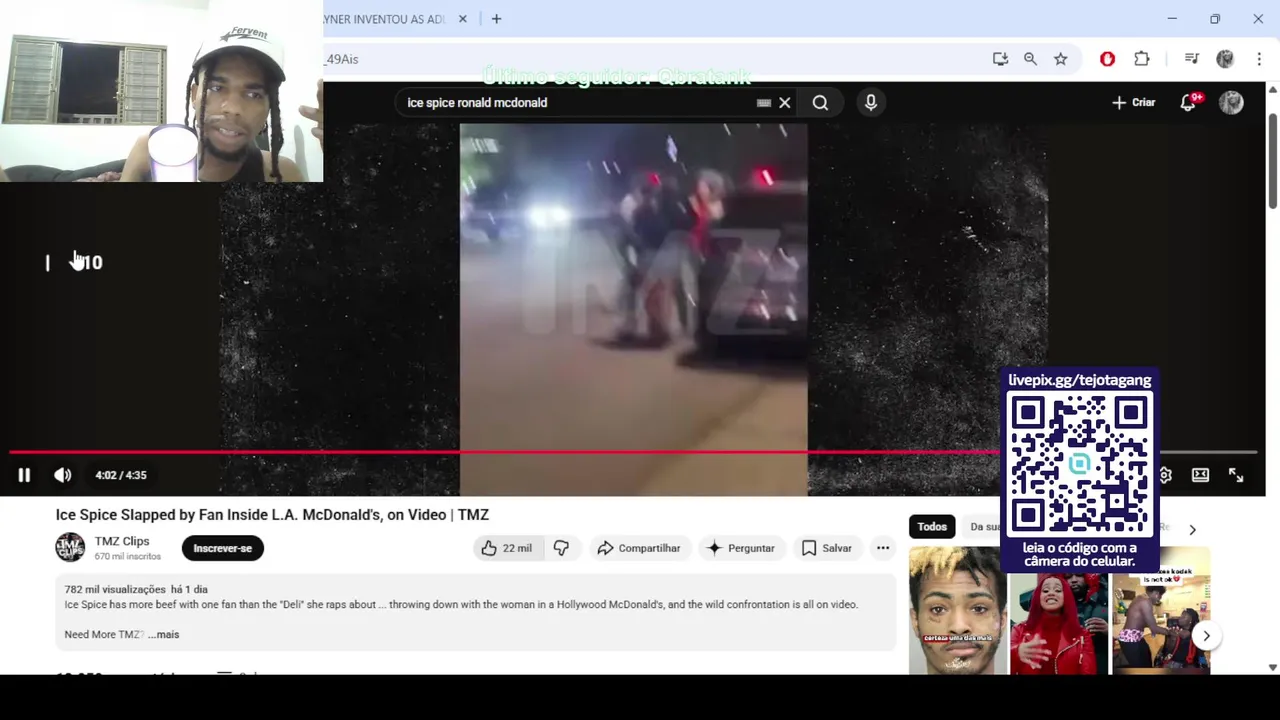The height and width of the screenshot is (720, 1280).
Task: Open the media control playlist icon
Action: tap(1191, 59)
